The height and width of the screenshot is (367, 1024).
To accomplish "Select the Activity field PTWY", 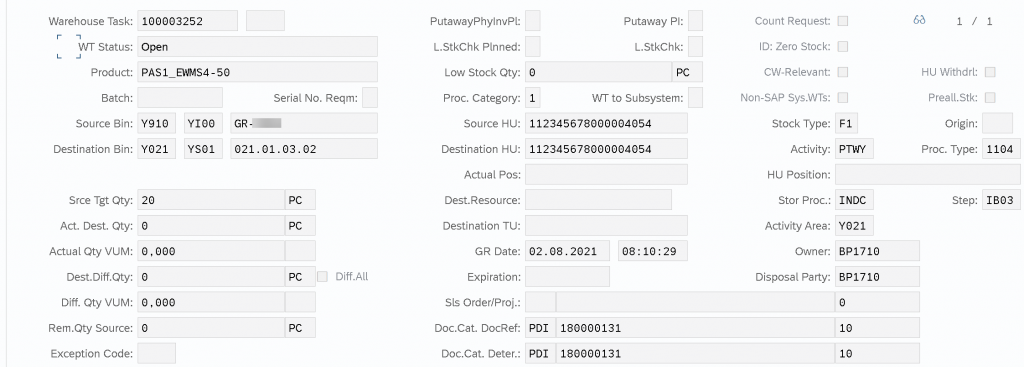I will coord(854,149).
